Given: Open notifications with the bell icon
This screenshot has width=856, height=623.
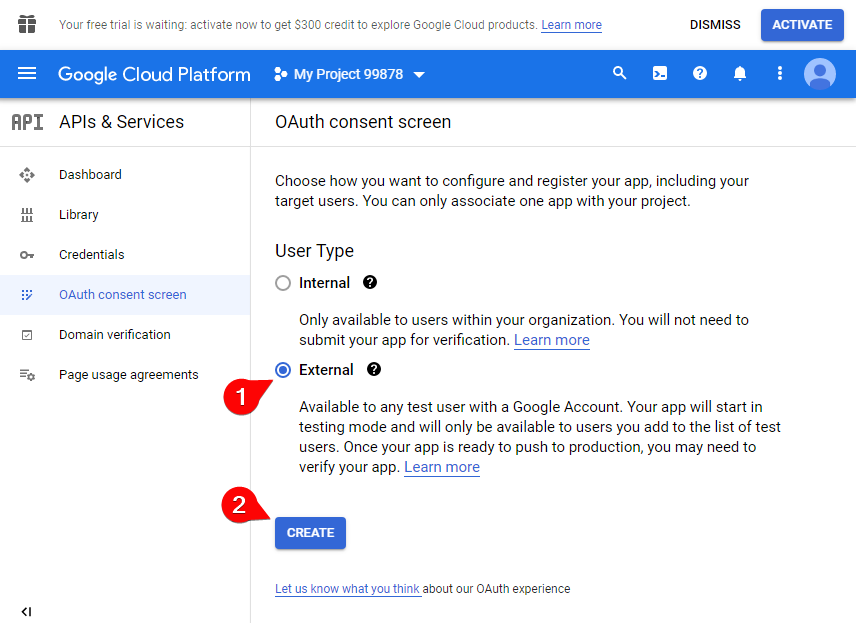Looking at the screenshot, I should [x=740, y=73].
